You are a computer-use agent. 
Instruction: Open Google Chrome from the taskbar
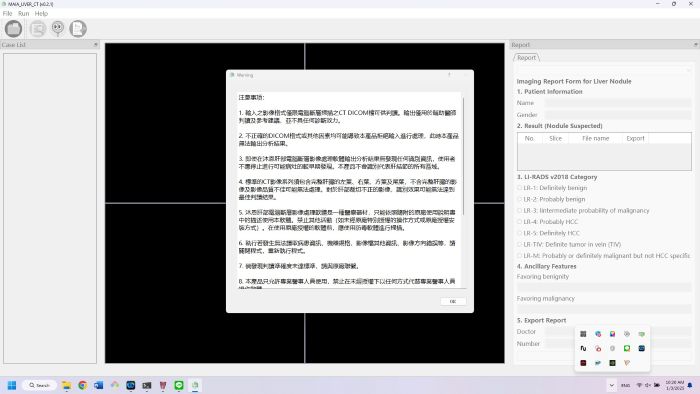83,385
